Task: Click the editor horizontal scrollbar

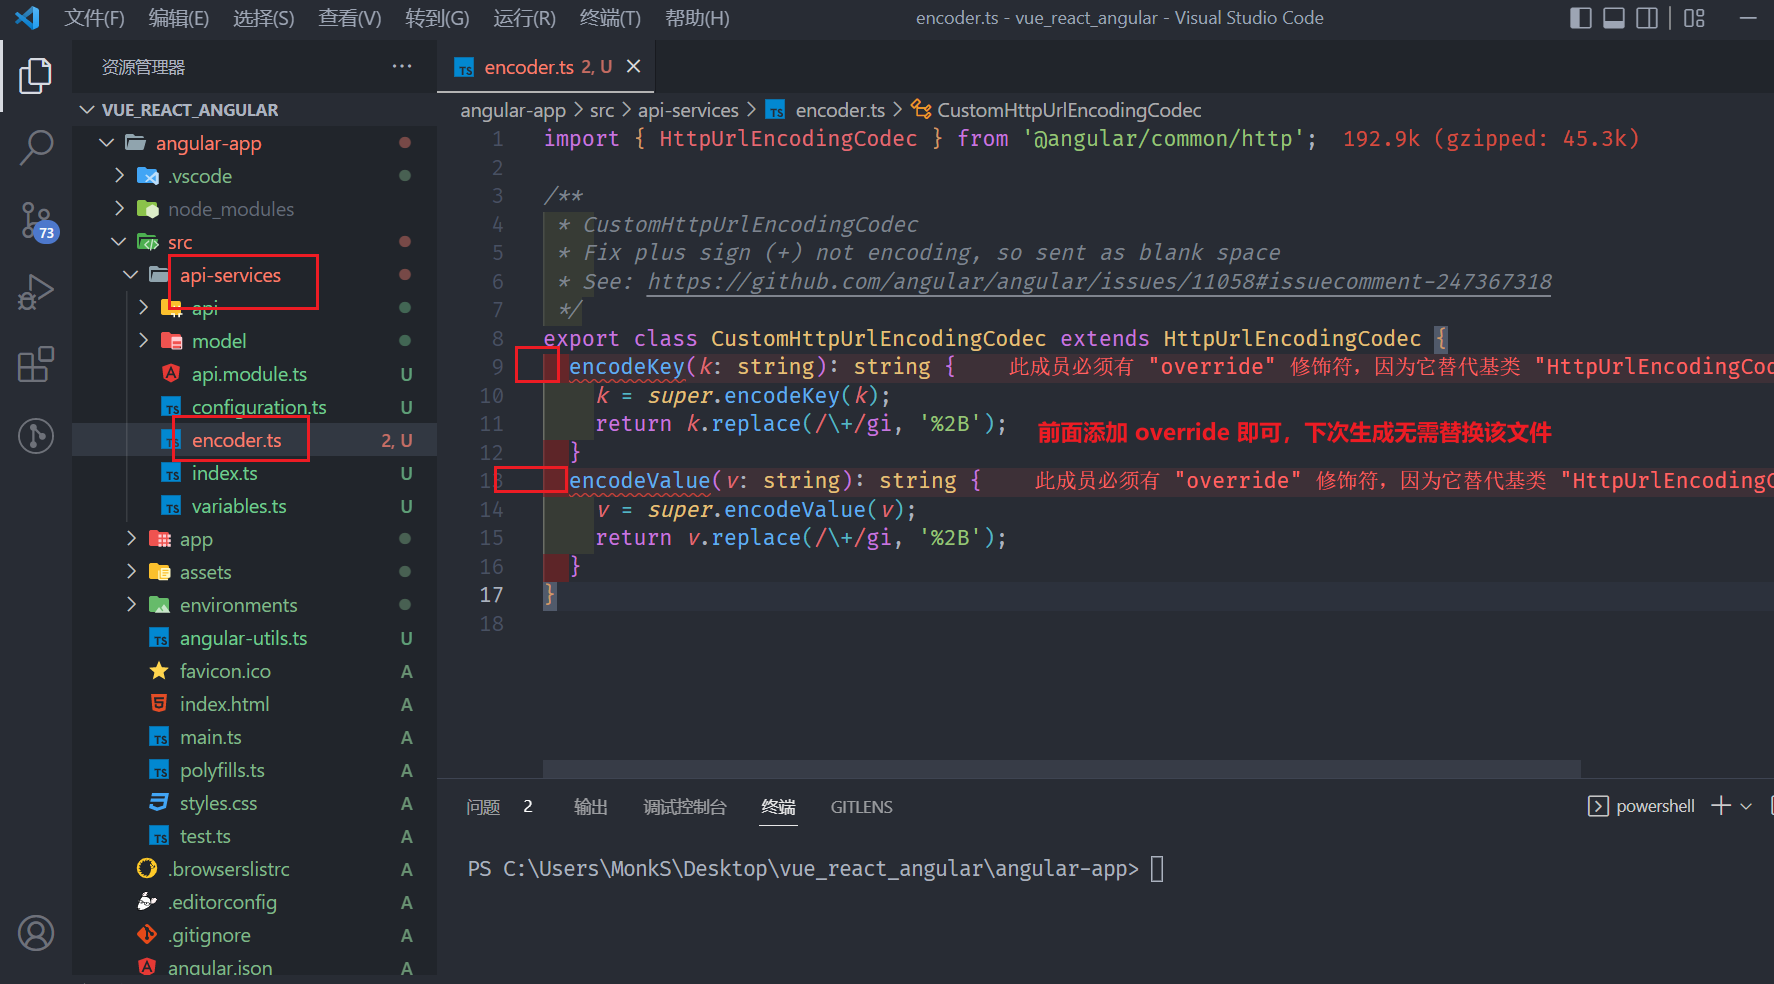Action: pyautogui.click(x=1061, y=768)
